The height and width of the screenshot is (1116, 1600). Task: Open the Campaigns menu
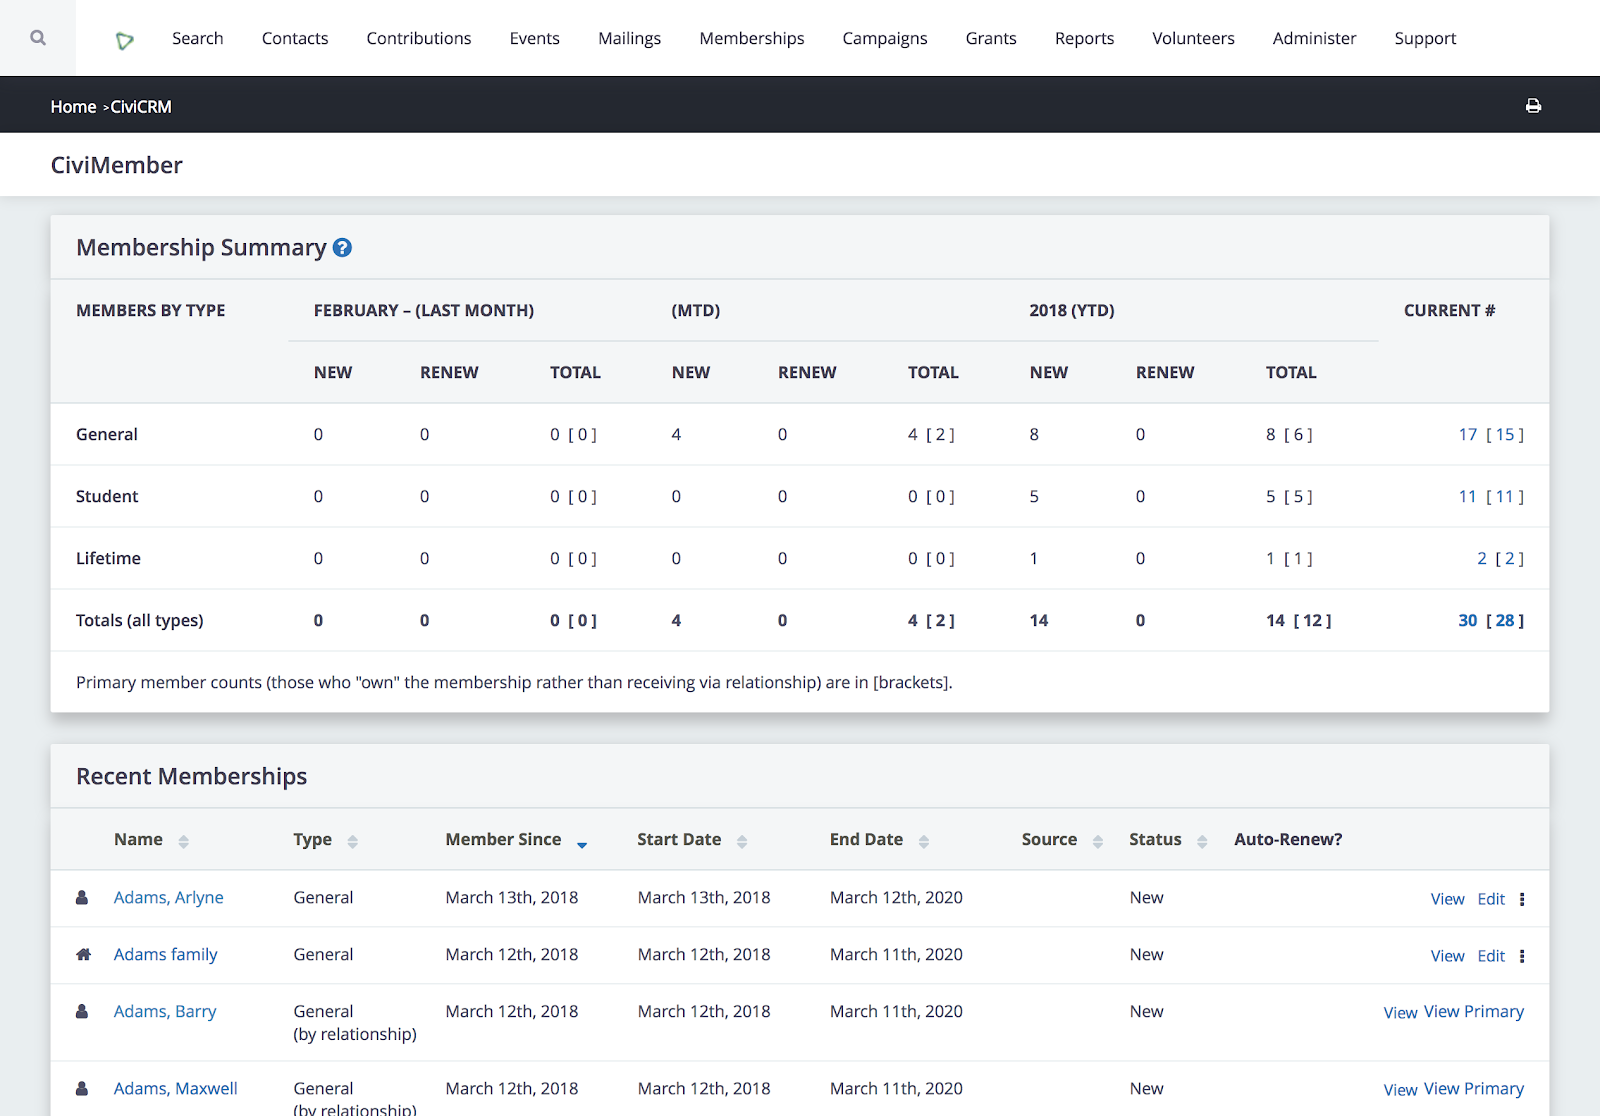885,38
